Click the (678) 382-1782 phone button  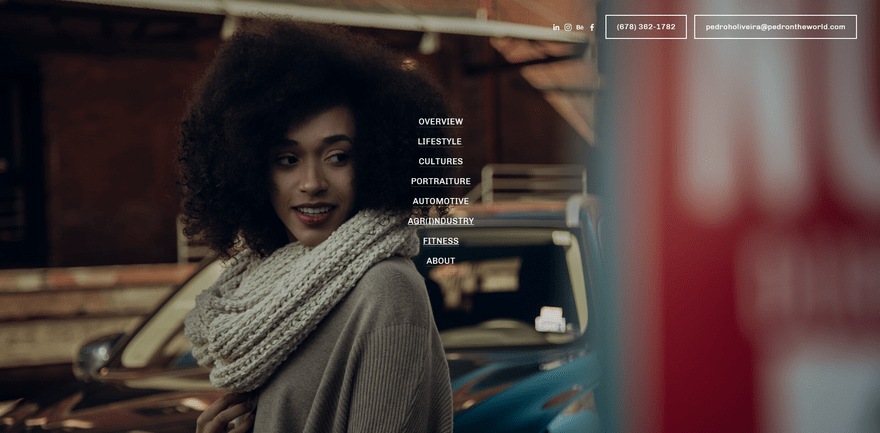(646, 27)
